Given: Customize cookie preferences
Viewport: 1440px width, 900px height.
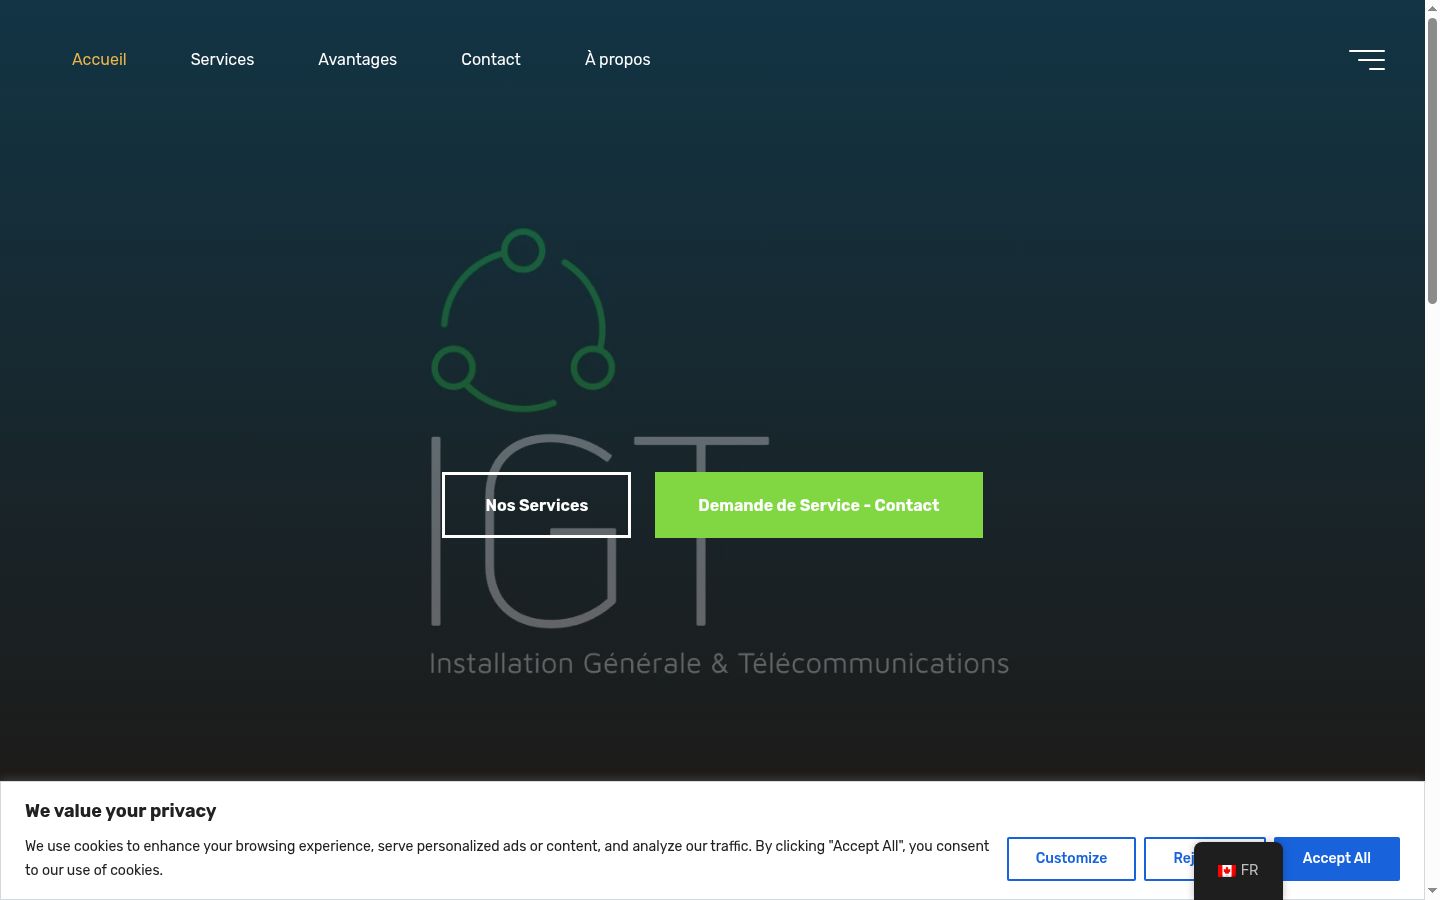Looking at the screenshot, I should click(1071, 859).
